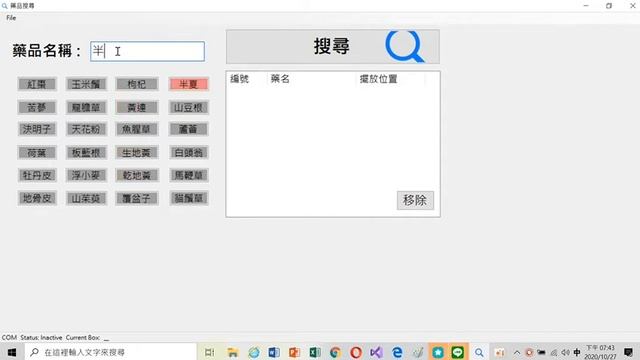
Task: Click the Windows taskbar search box
Action: pyautogui.click(x=111, y=352)
